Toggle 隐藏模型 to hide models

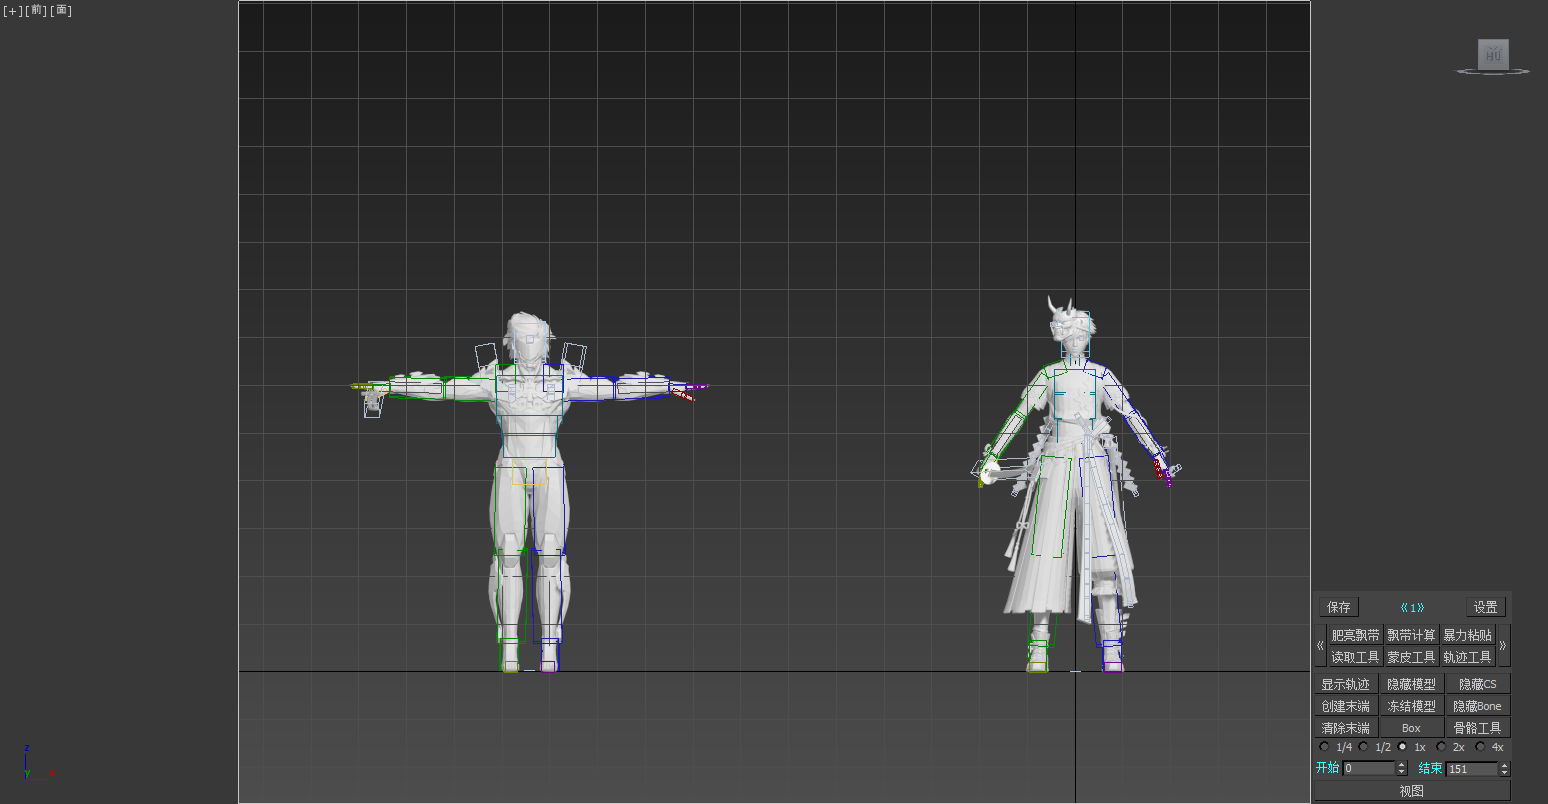pyautogui.click(x=1411, y=684)
